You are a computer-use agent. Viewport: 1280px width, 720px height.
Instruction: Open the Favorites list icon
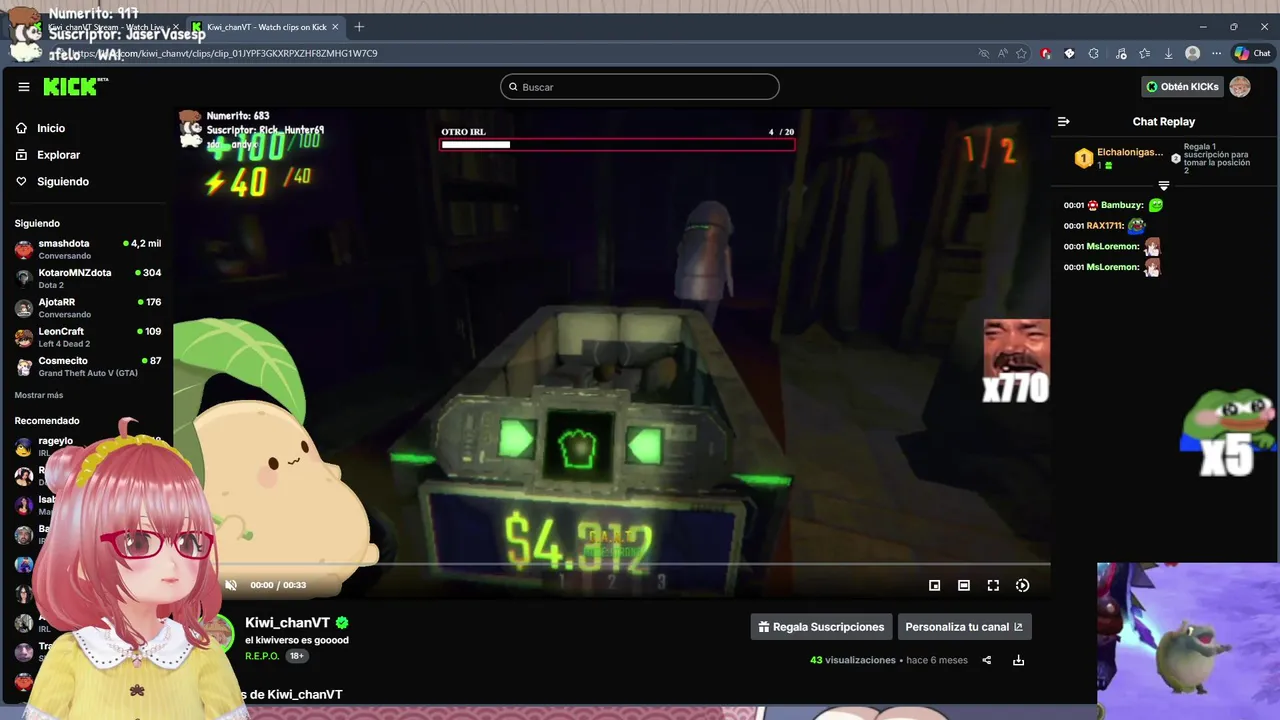1145,54
